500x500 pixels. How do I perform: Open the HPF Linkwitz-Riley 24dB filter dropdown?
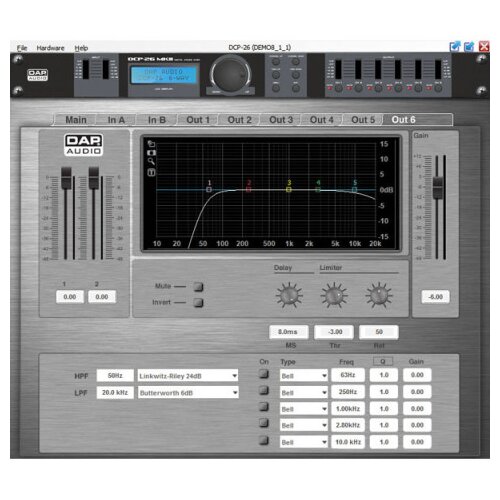[x=188, y=376]
